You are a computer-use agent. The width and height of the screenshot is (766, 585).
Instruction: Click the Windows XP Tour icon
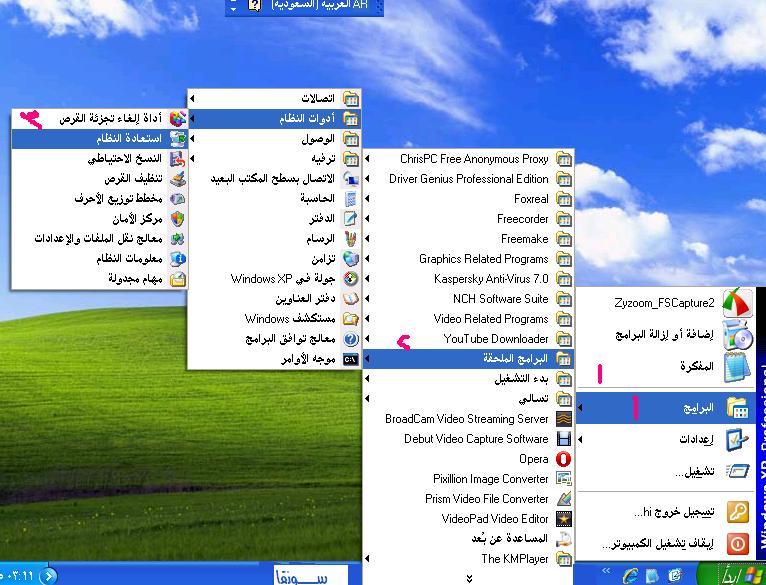tap(351, 279)
